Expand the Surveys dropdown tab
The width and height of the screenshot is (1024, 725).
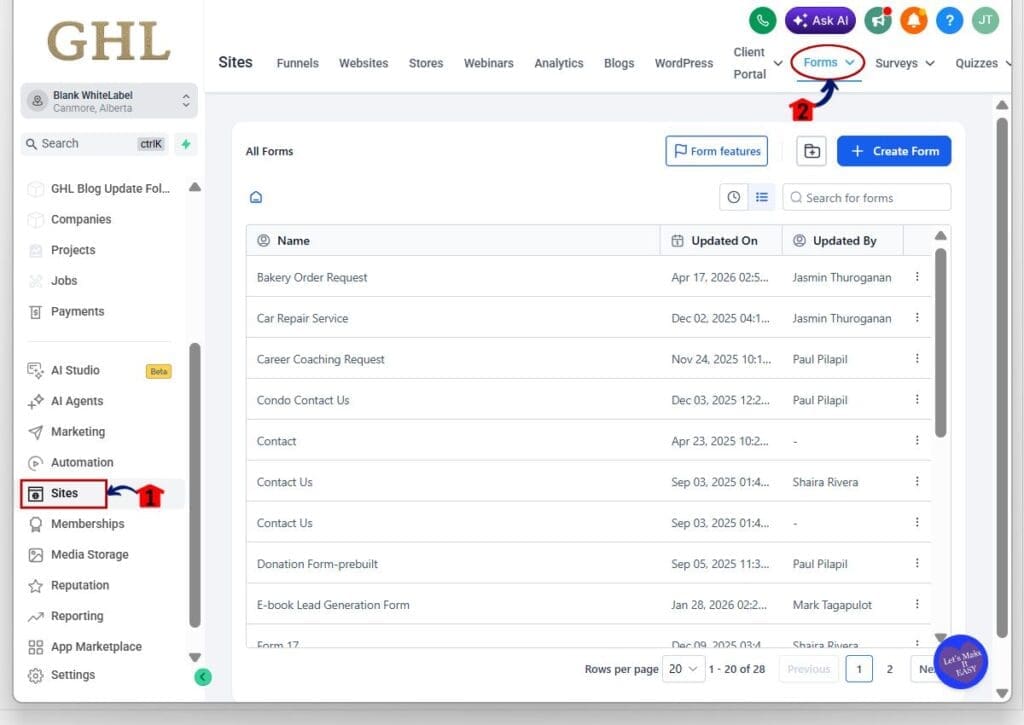(x=904, y=63)
